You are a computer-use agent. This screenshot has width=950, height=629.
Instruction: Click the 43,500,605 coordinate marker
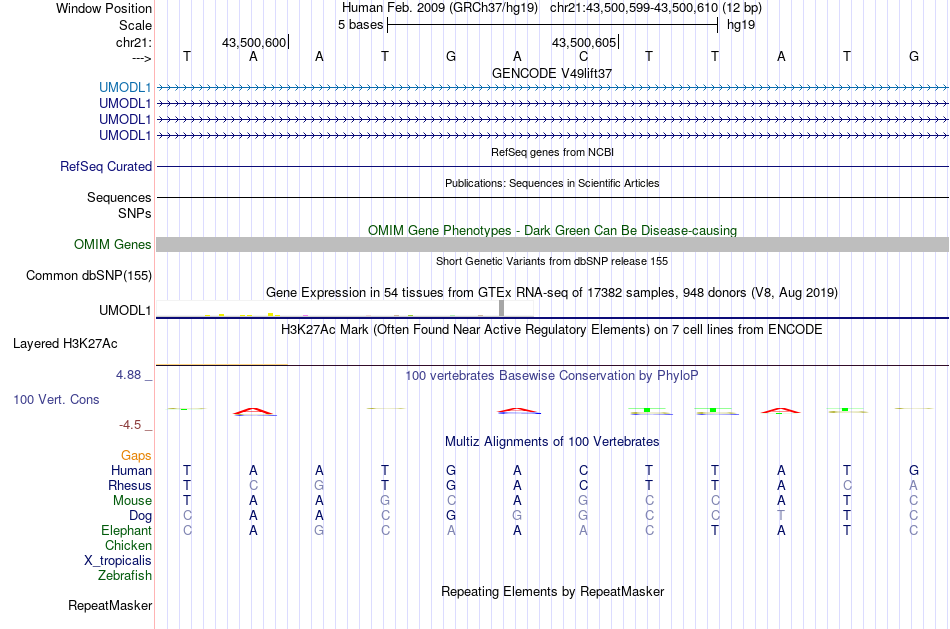coord(583,42)
